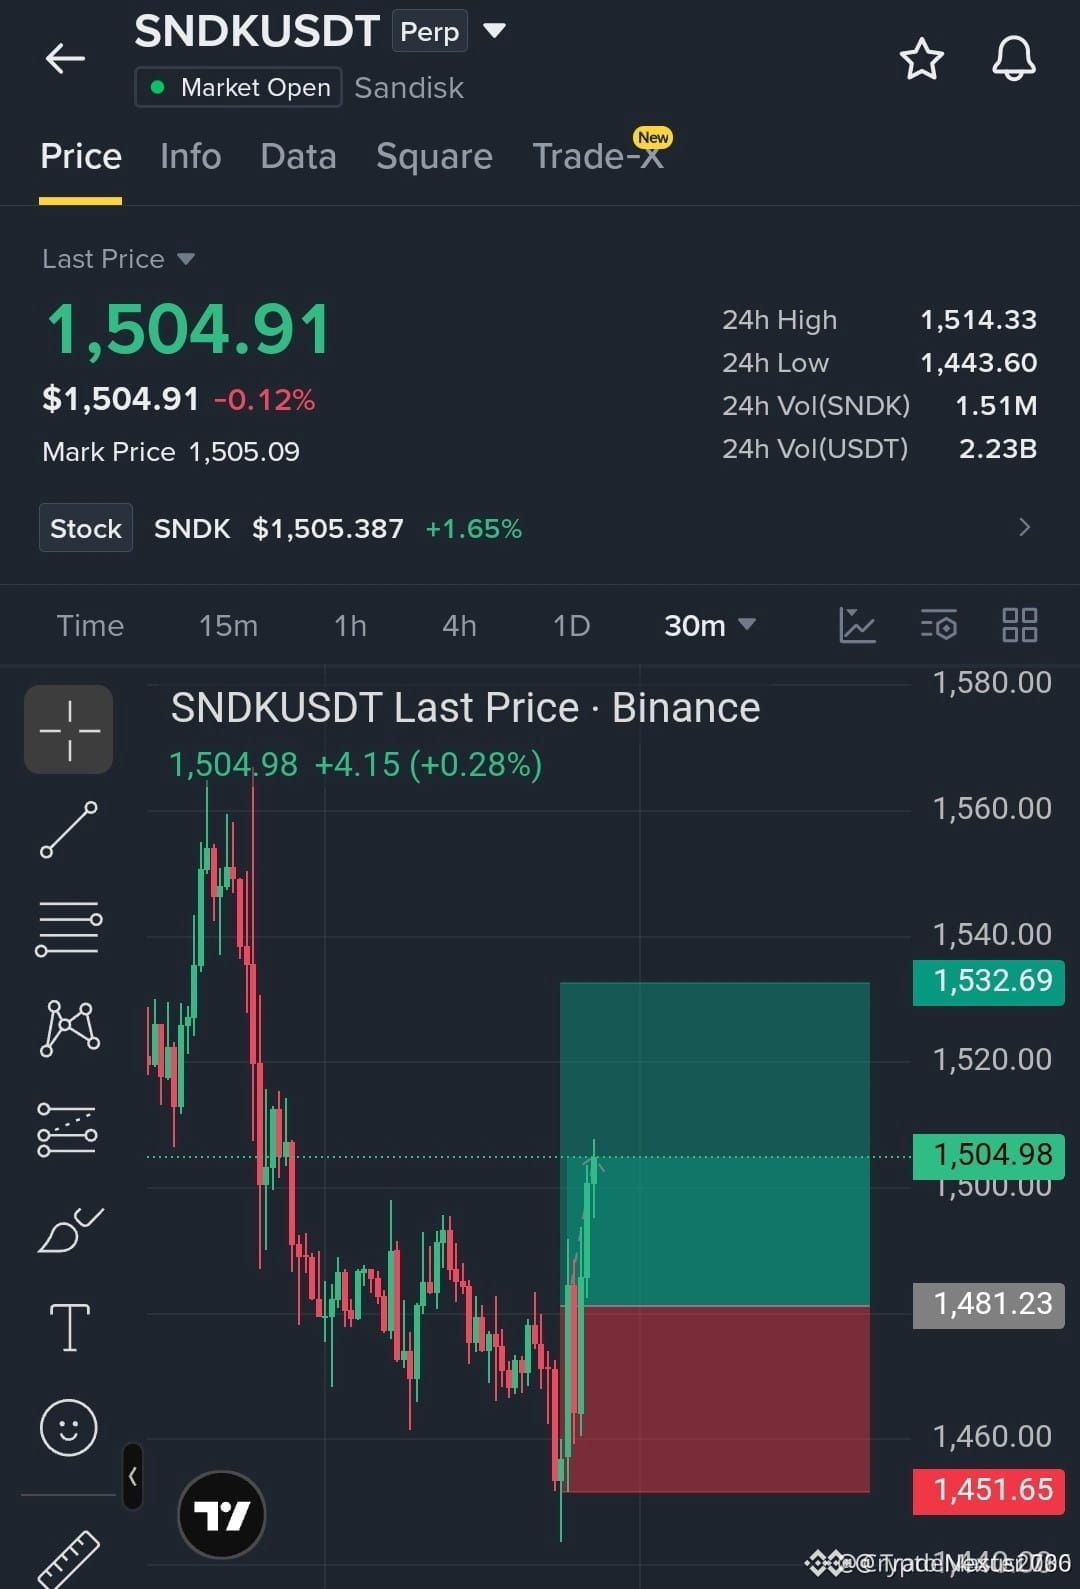Screen dimensions: 1080x1589
Task: Select the 1h chart interval
Action: tap(350, 626)
